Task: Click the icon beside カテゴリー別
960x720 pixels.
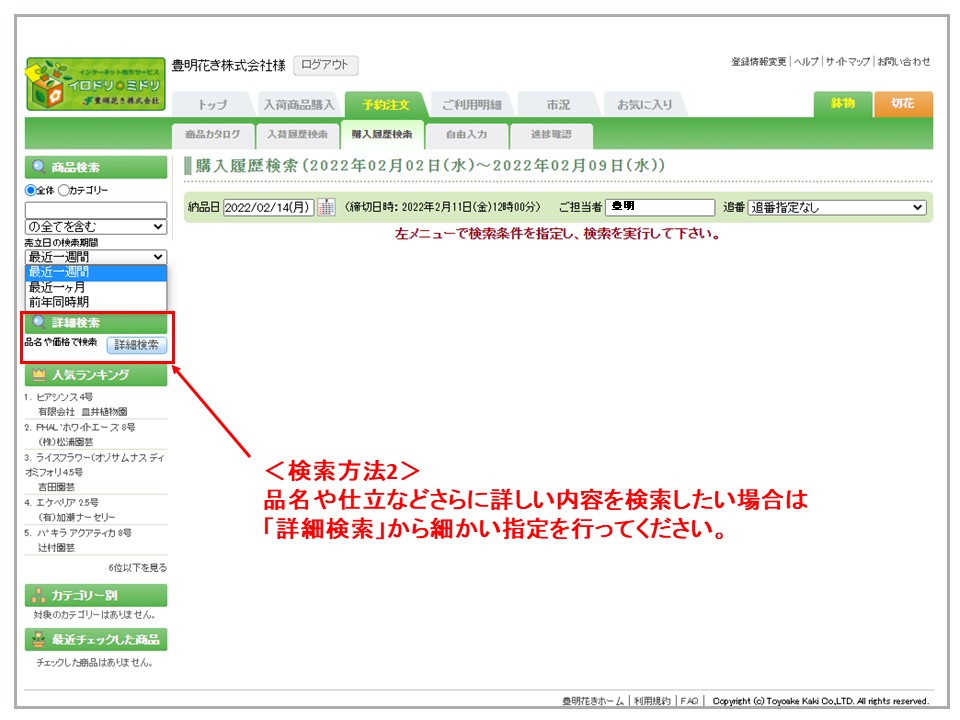Action: pos(39,595)
